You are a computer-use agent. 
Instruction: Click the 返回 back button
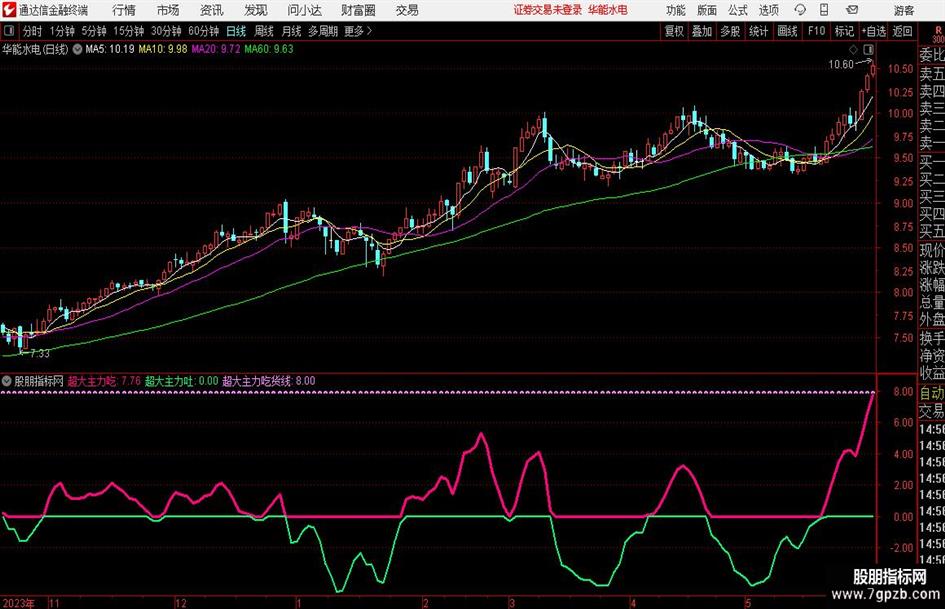[902, 31]
